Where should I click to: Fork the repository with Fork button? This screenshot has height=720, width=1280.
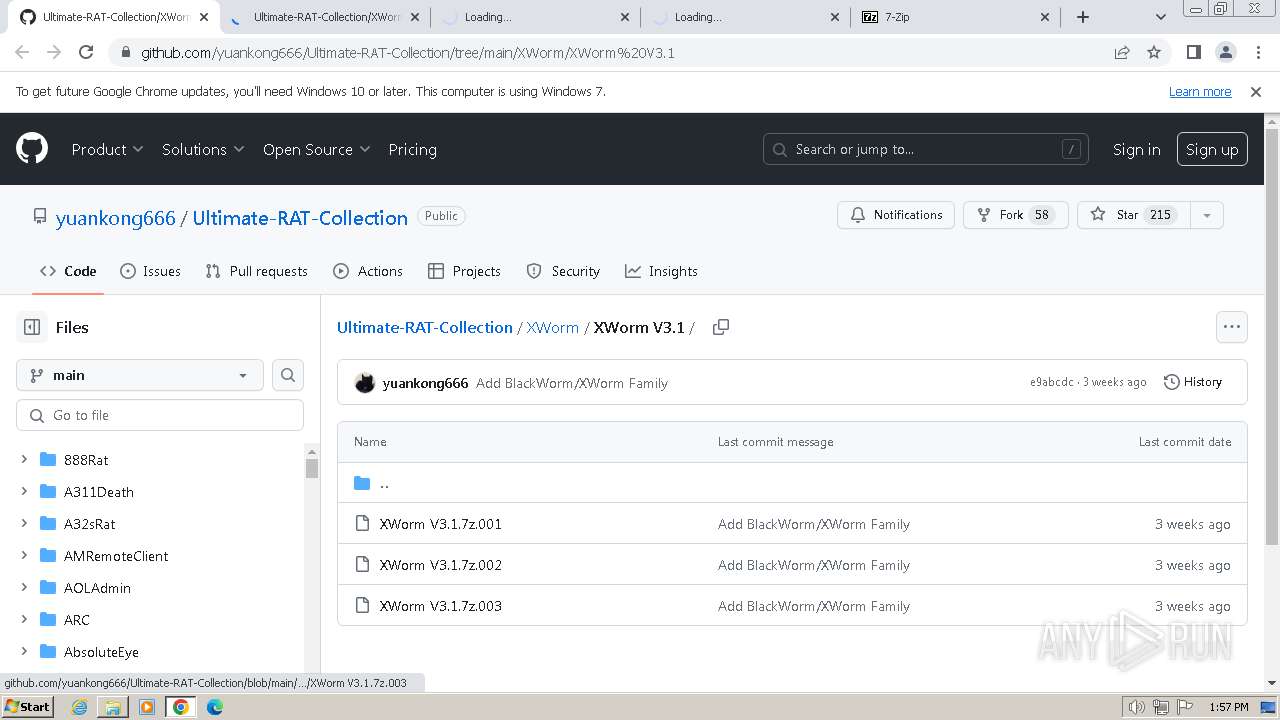1015,215
